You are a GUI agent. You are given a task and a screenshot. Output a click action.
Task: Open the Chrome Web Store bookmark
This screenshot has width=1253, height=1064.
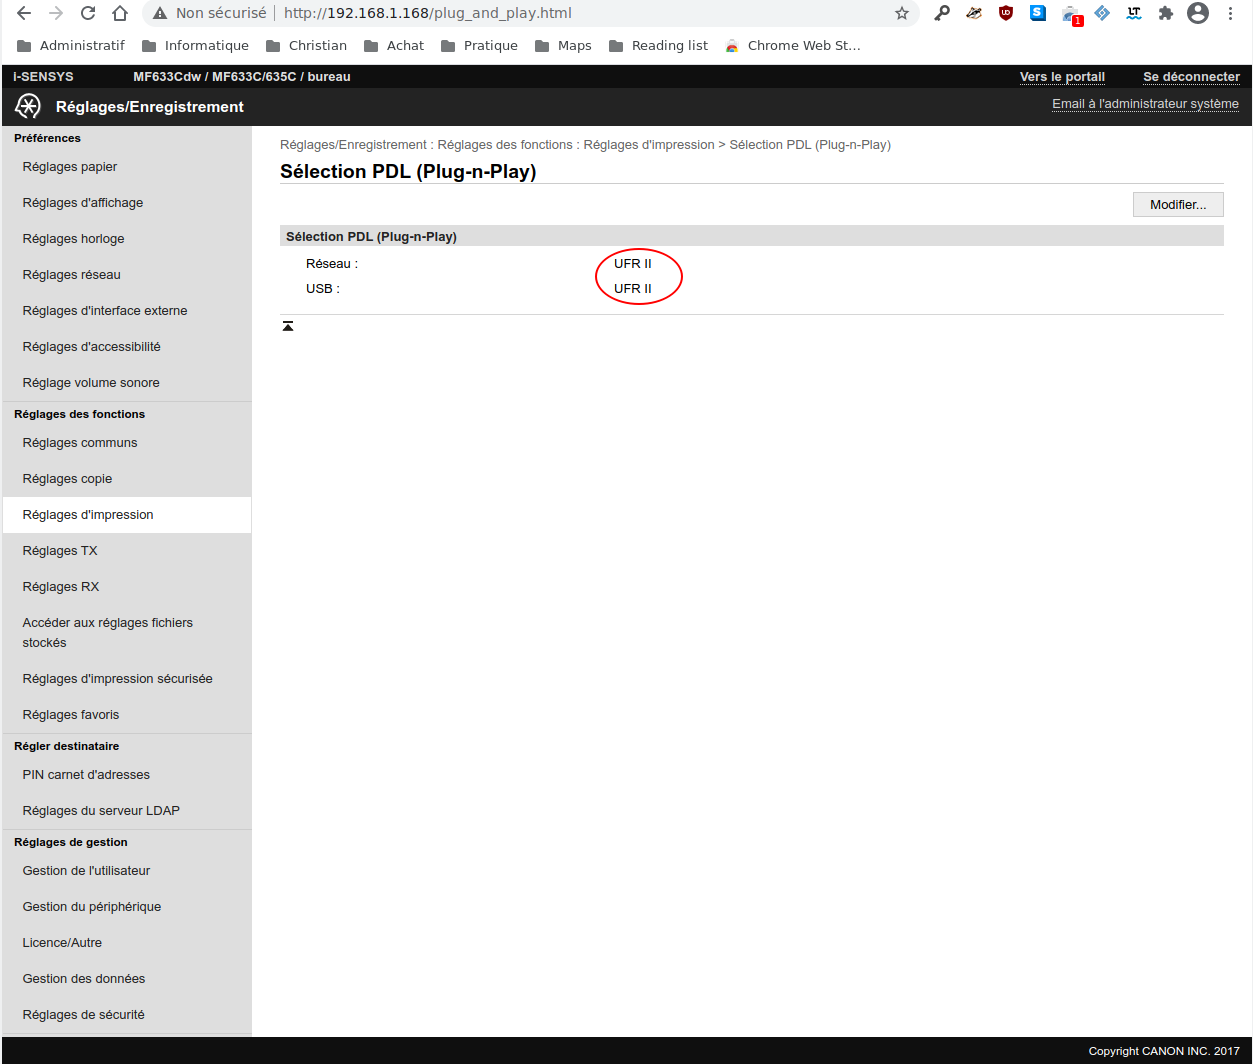pyautogui.click(x=792, y=45)
